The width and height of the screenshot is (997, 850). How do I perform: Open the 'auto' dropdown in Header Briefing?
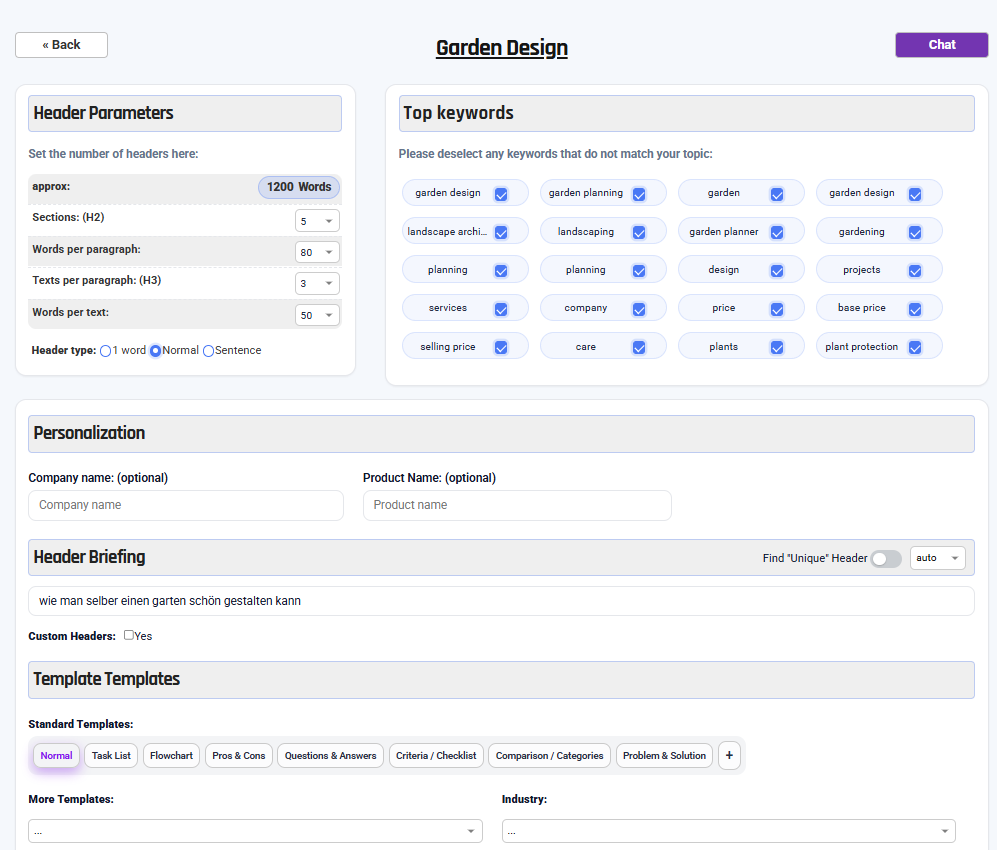coord(937,558)
